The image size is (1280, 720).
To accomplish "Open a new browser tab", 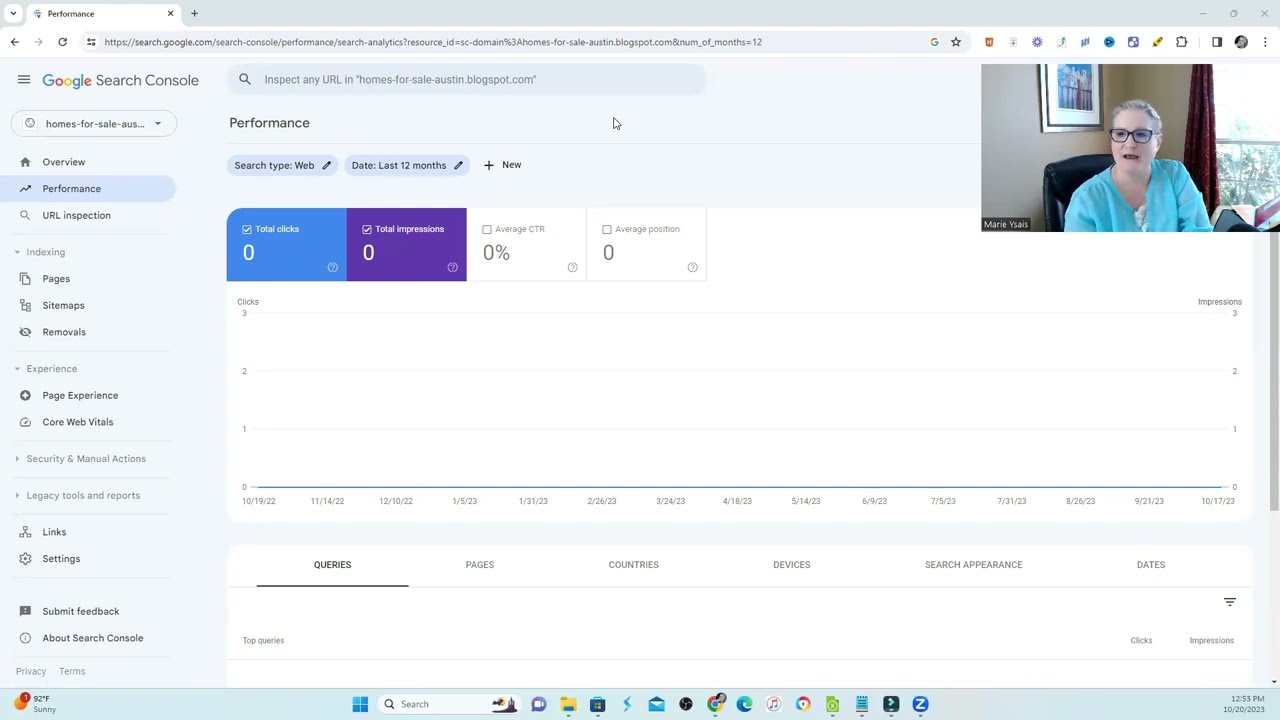I will pos(194,14).
